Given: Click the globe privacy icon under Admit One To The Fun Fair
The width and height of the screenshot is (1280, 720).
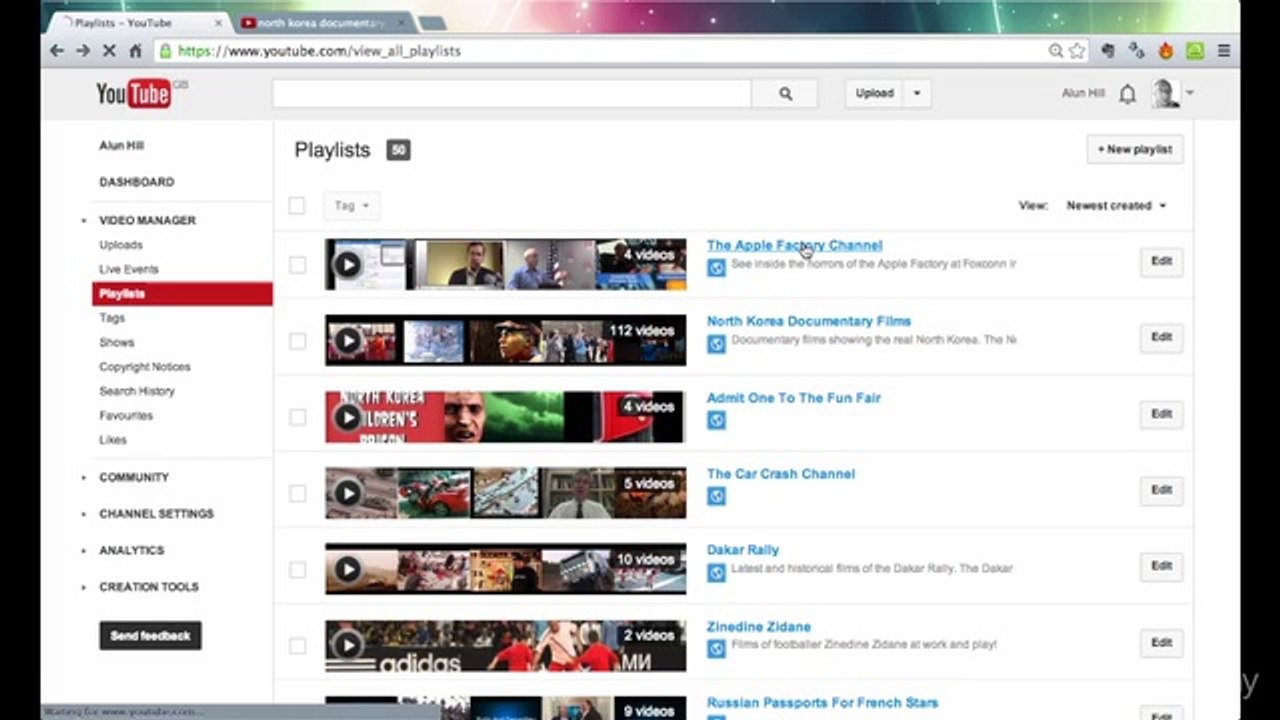Looking at the screenshot, I should [716, 420].
